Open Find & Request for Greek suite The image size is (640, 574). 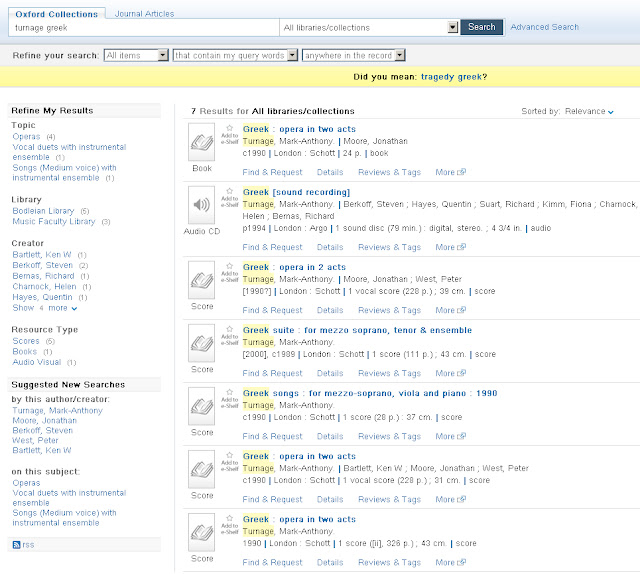click(x=272, y=373)
